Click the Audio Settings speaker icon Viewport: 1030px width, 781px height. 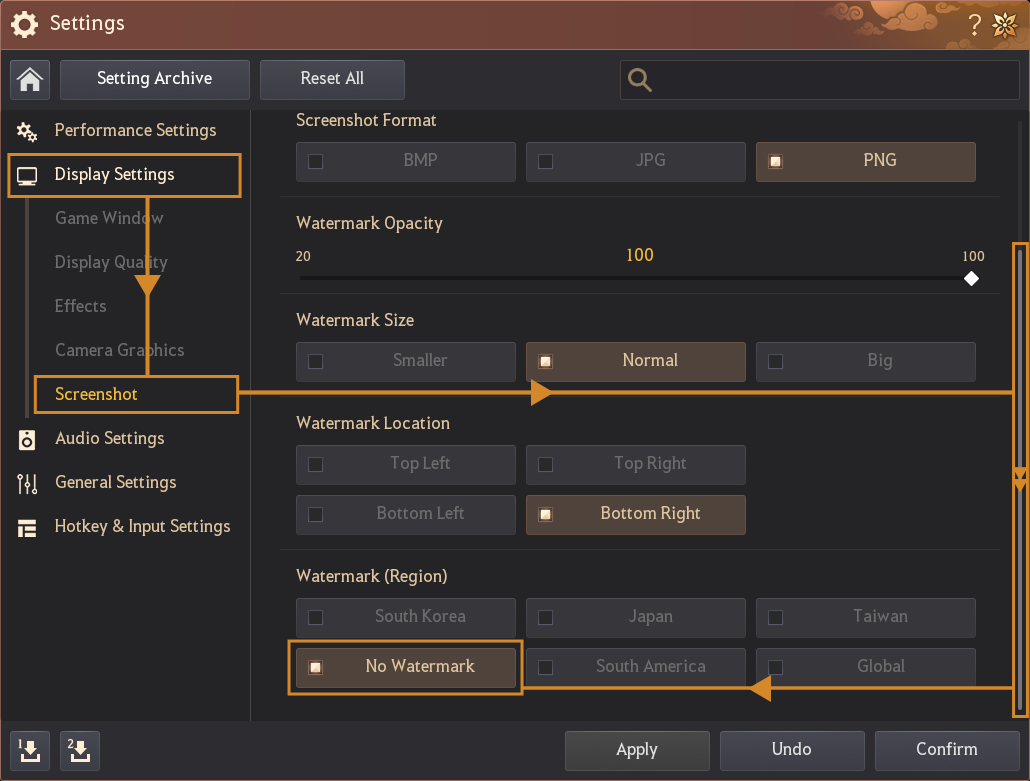(27, 439)
